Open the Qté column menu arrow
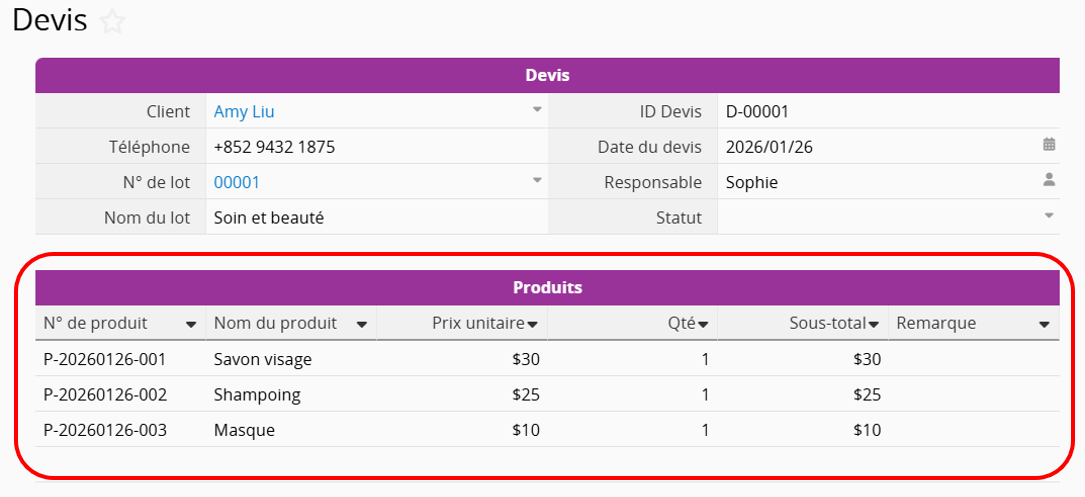1085x497 pixels. pyautogui.click(x=703, y=325)
